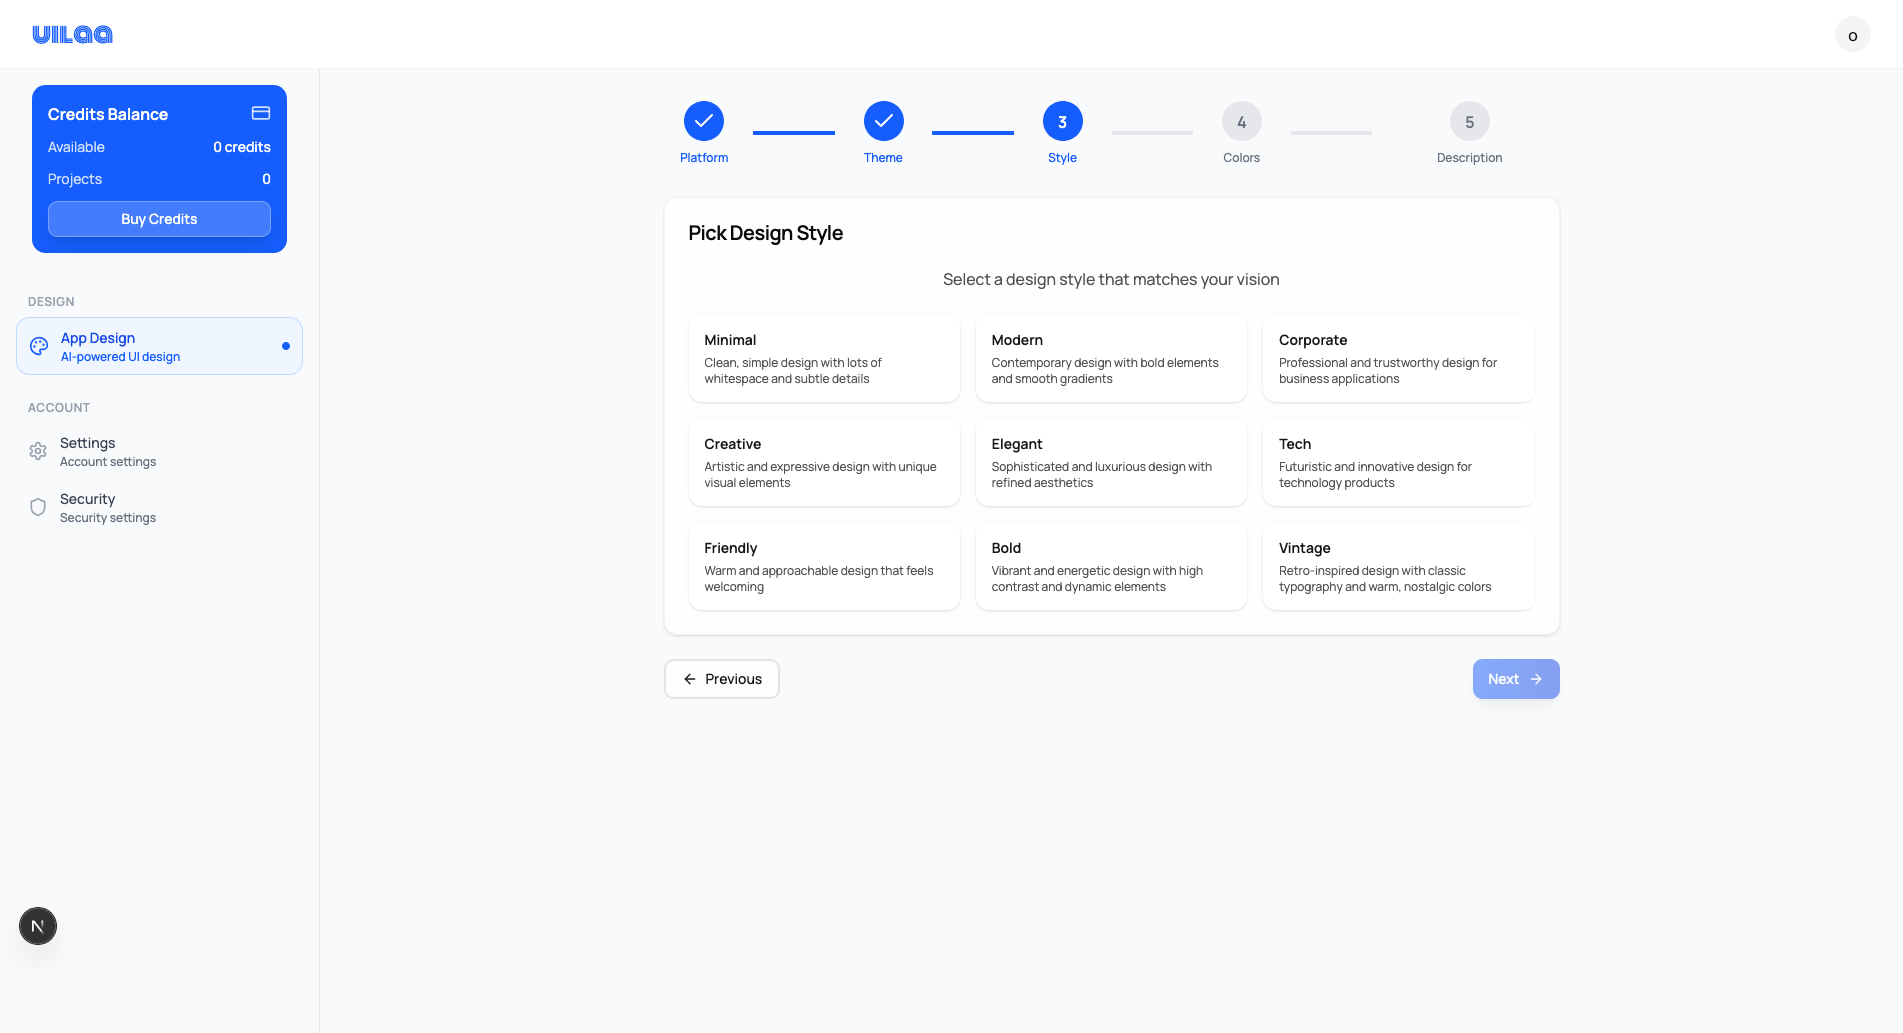Open the user avatar in top right corner
1903x1033 pixels.
(x=1852, y=34)
